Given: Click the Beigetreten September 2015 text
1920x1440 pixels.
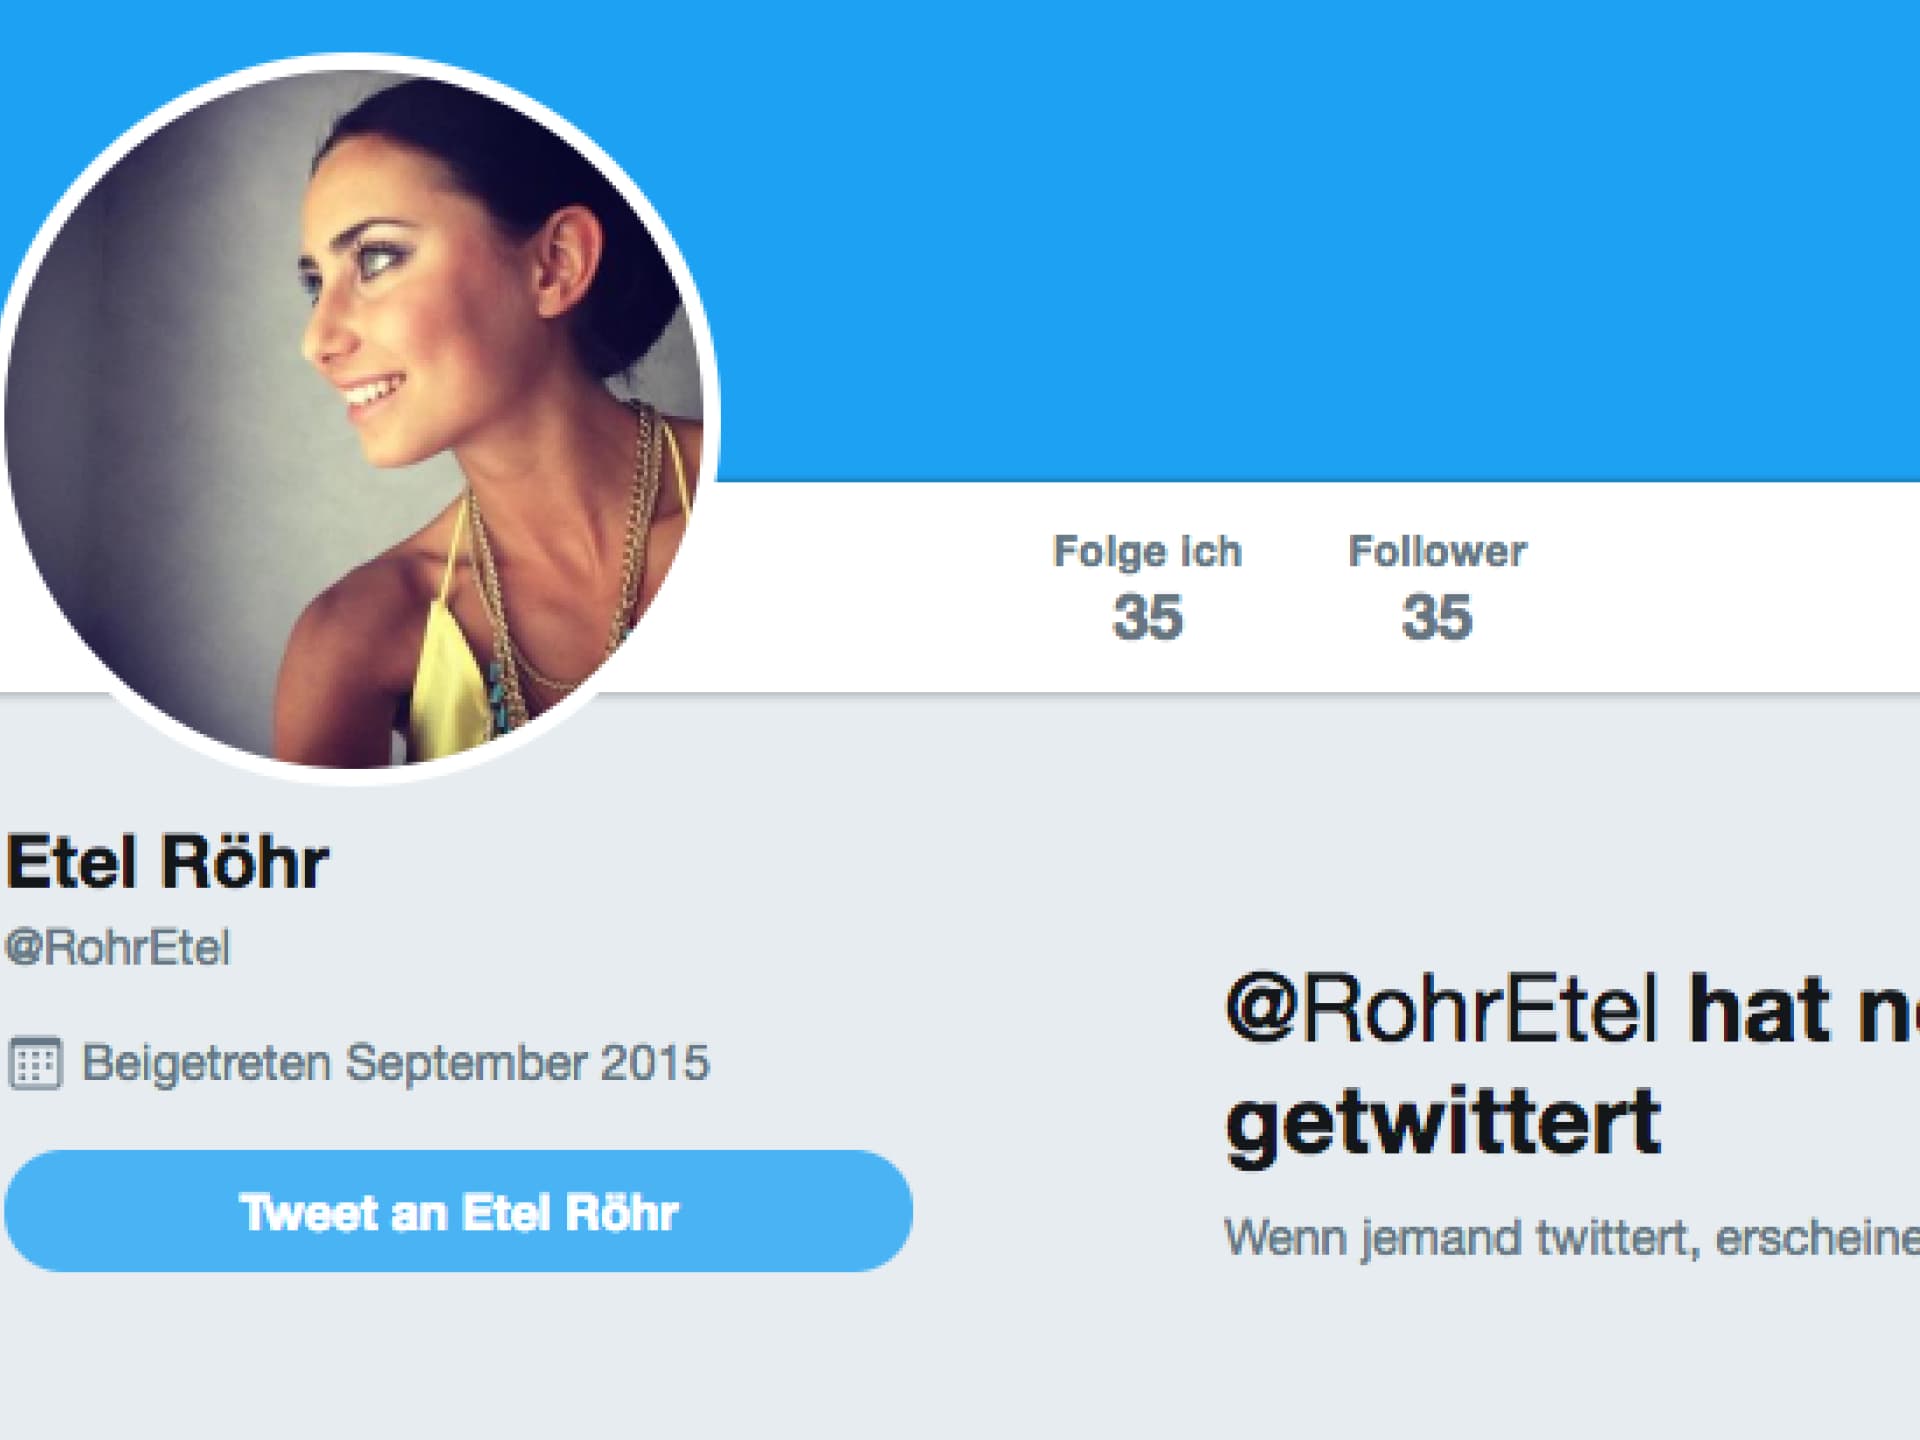Looking at the screenshot, I should 395,1063.
